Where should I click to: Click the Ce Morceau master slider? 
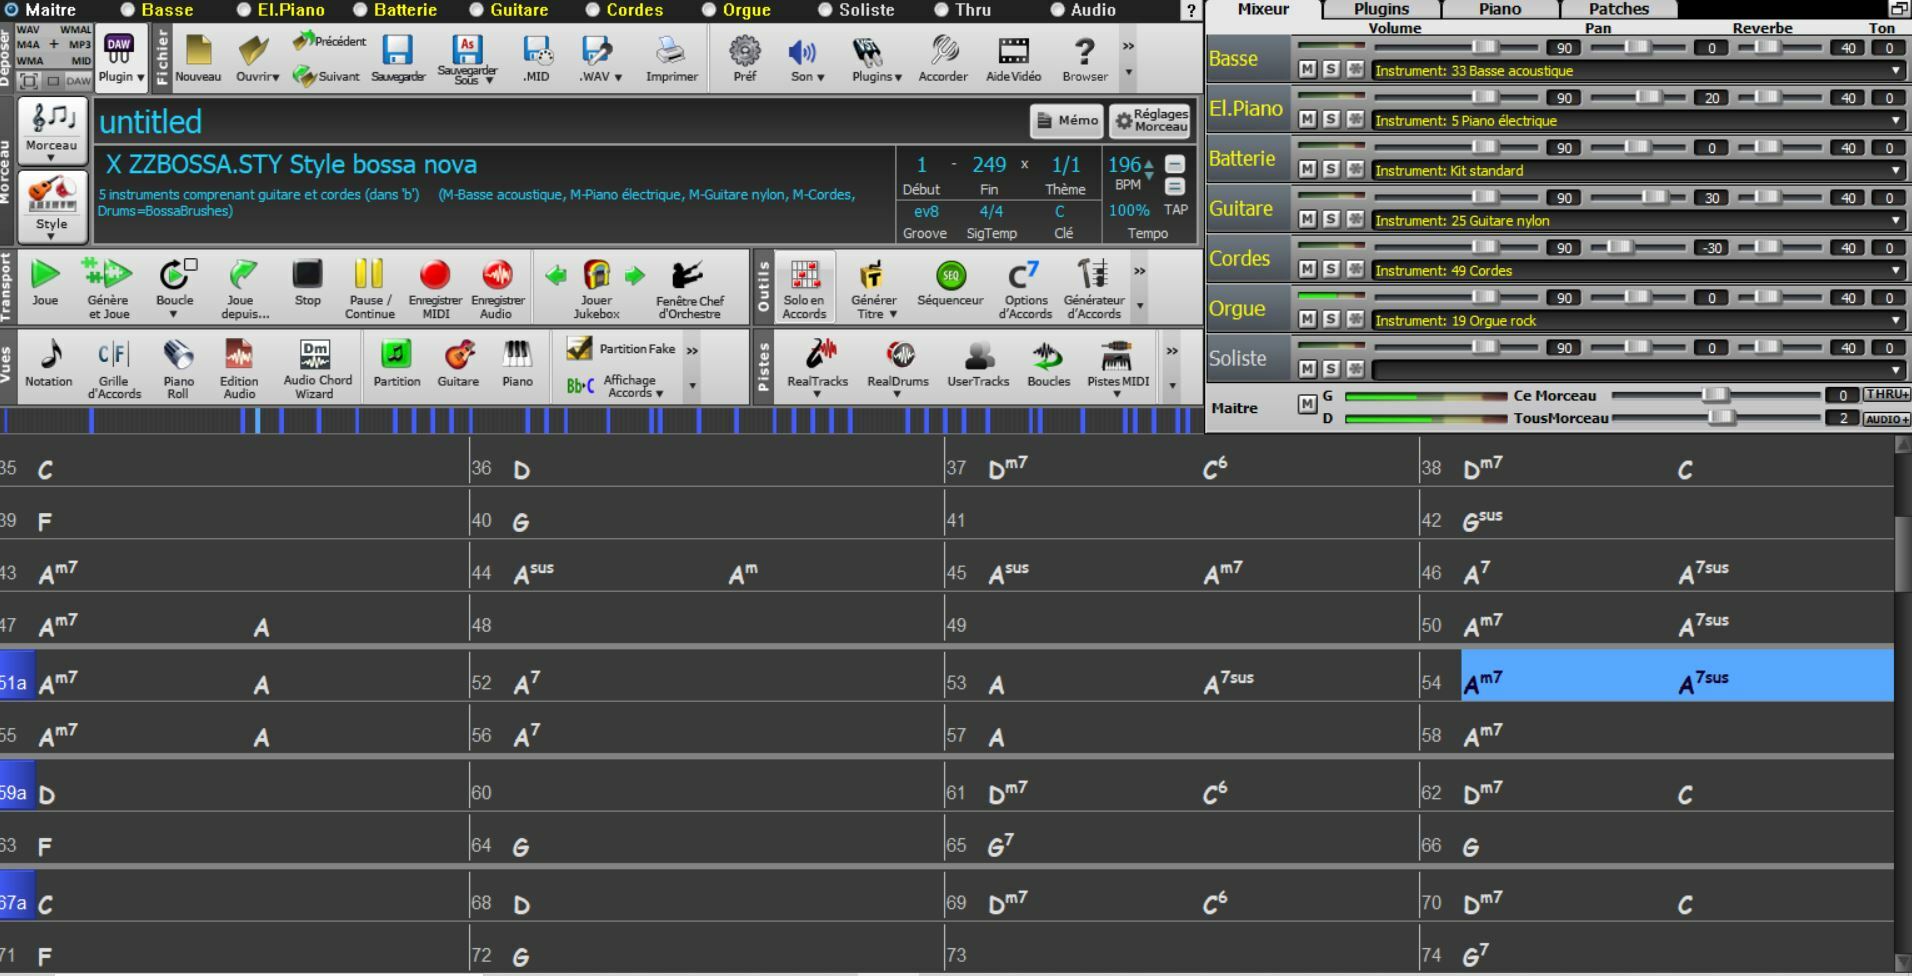(1716, 395)
